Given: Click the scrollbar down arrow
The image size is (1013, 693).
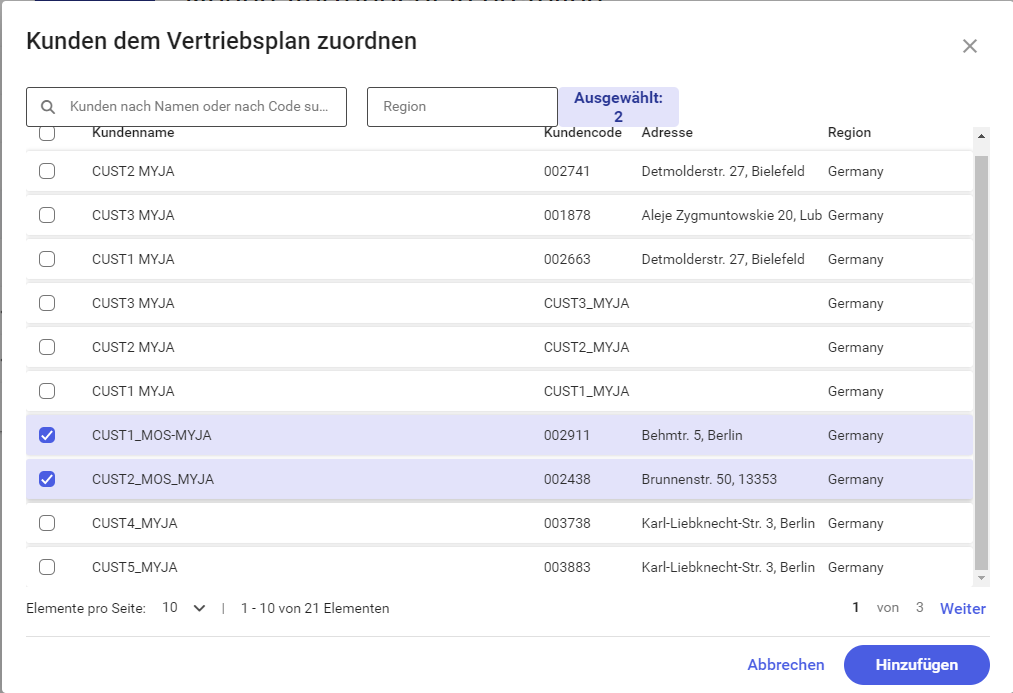Looking at the screenshot, I should [x=980, y=578].
